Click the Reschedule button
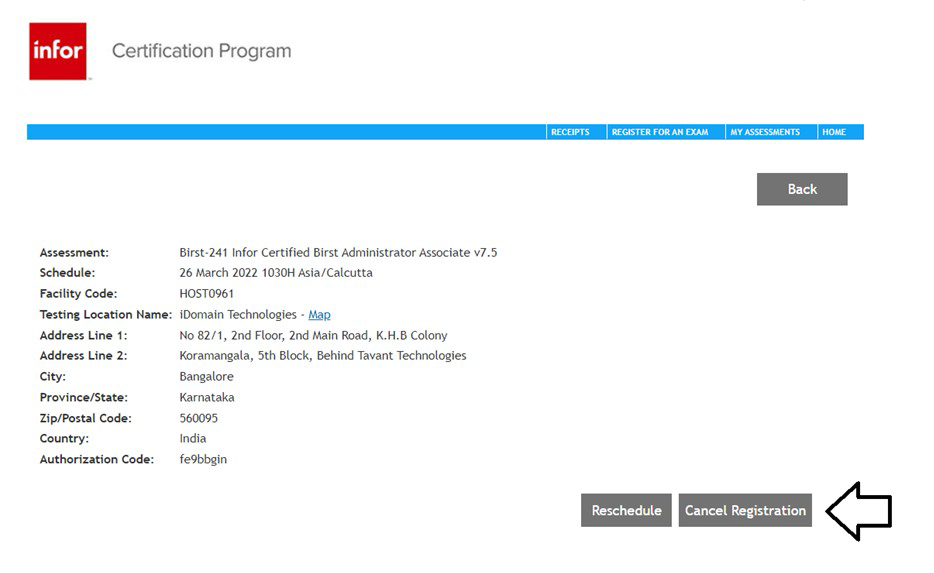This screenshot has height=573, width=934. point(626,511)
